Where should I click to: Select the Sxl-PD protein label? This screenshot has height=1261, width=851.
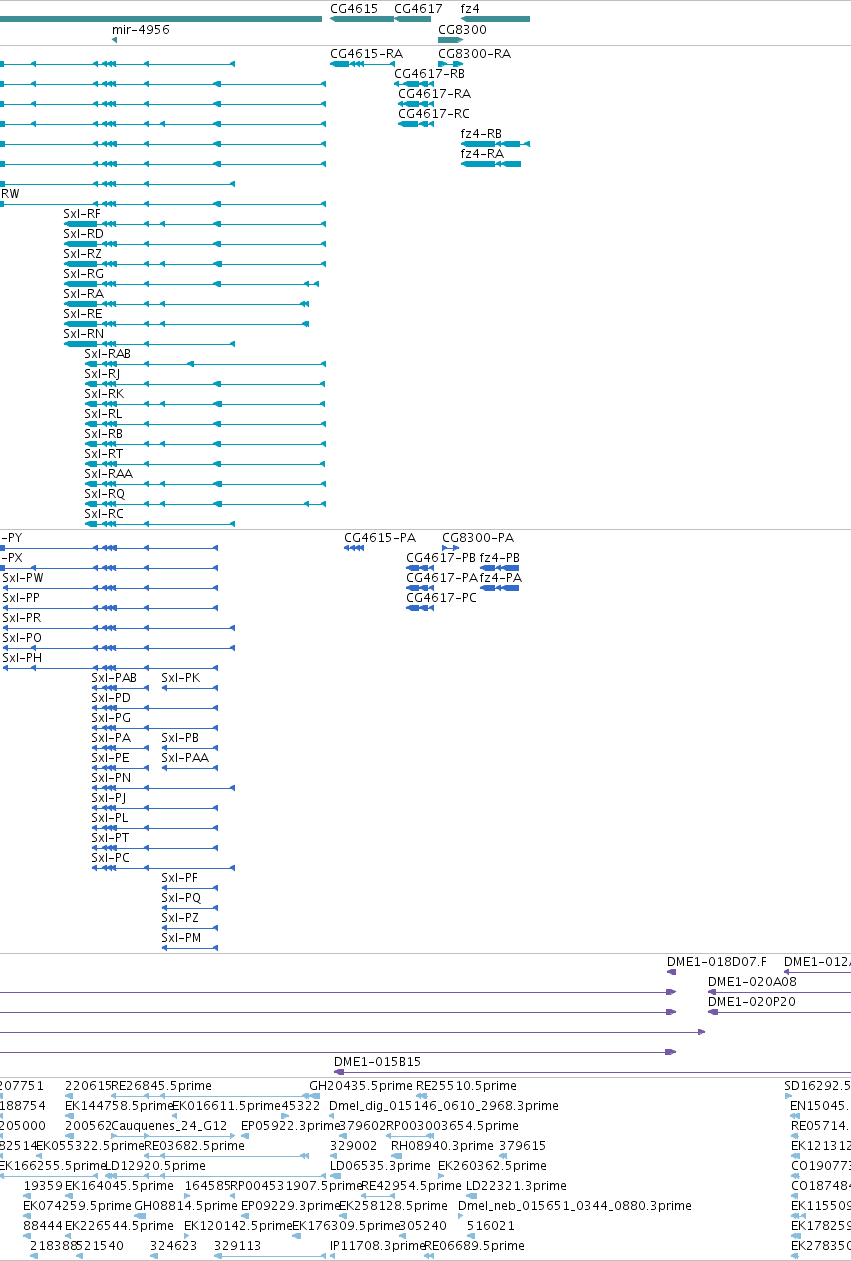point(111,698)
